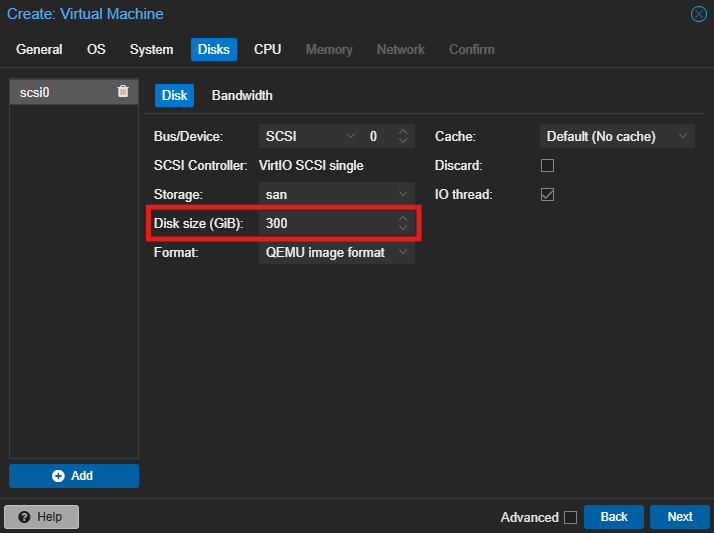Increase the disk size value
The height and width of the screenshot is (533, 714).
point(403,219)
